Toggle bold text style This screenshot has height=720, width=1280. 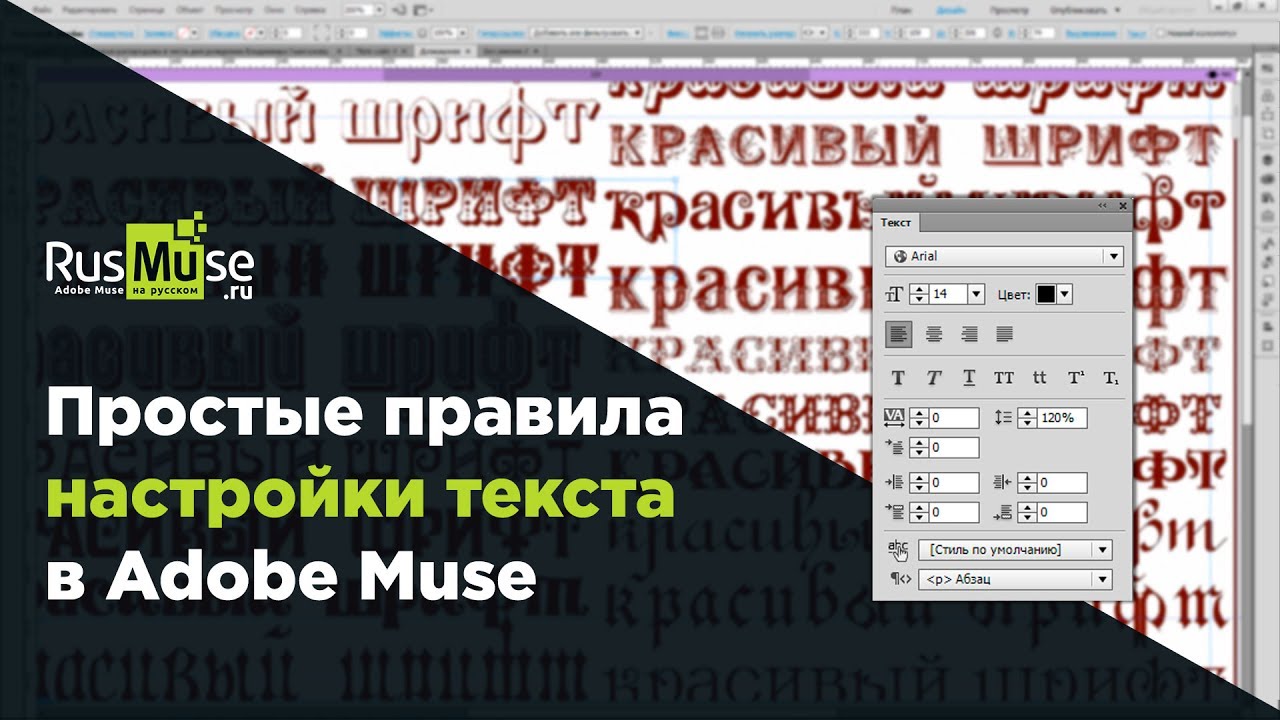coord(898,378)
